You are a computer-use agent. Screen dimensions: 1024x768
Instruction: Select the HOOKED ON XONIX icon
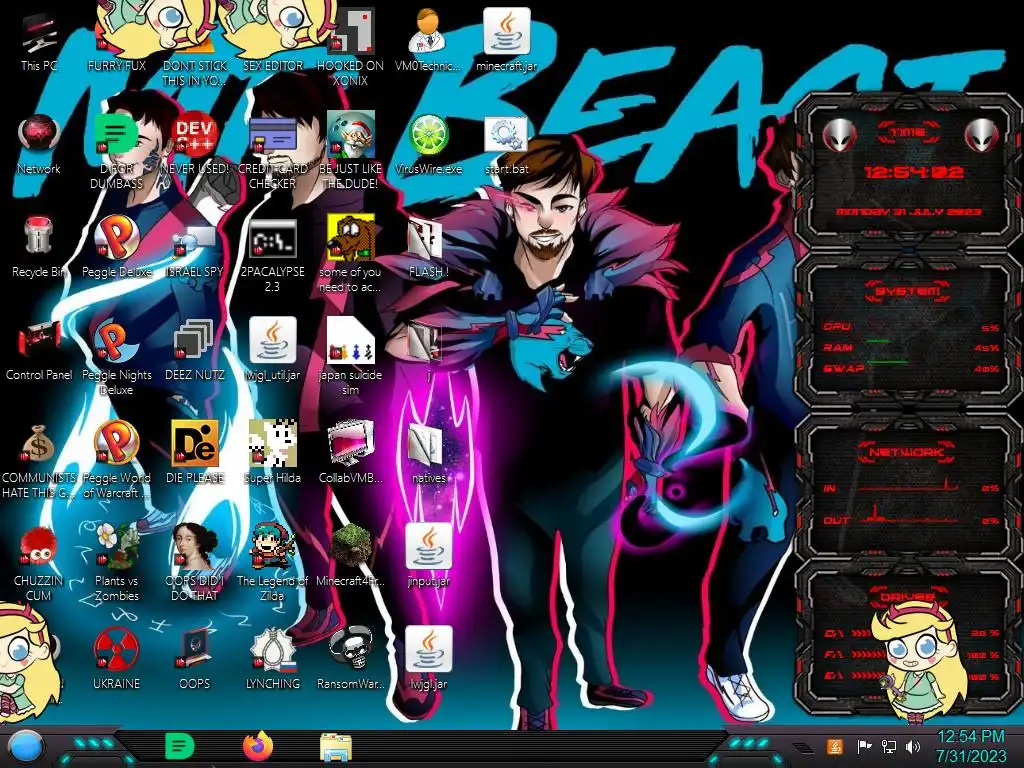pos(350,47)
